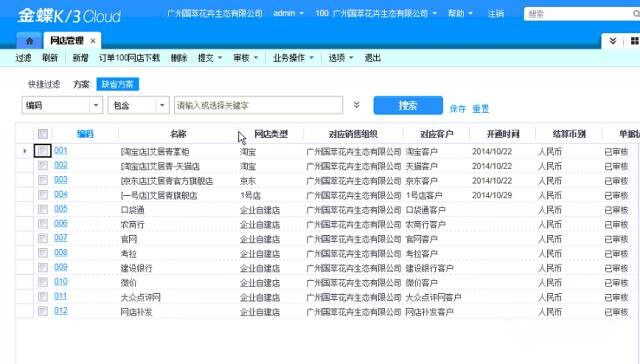Check the box for row 003
Screen dimensions: 640x364
click(43, 180)
